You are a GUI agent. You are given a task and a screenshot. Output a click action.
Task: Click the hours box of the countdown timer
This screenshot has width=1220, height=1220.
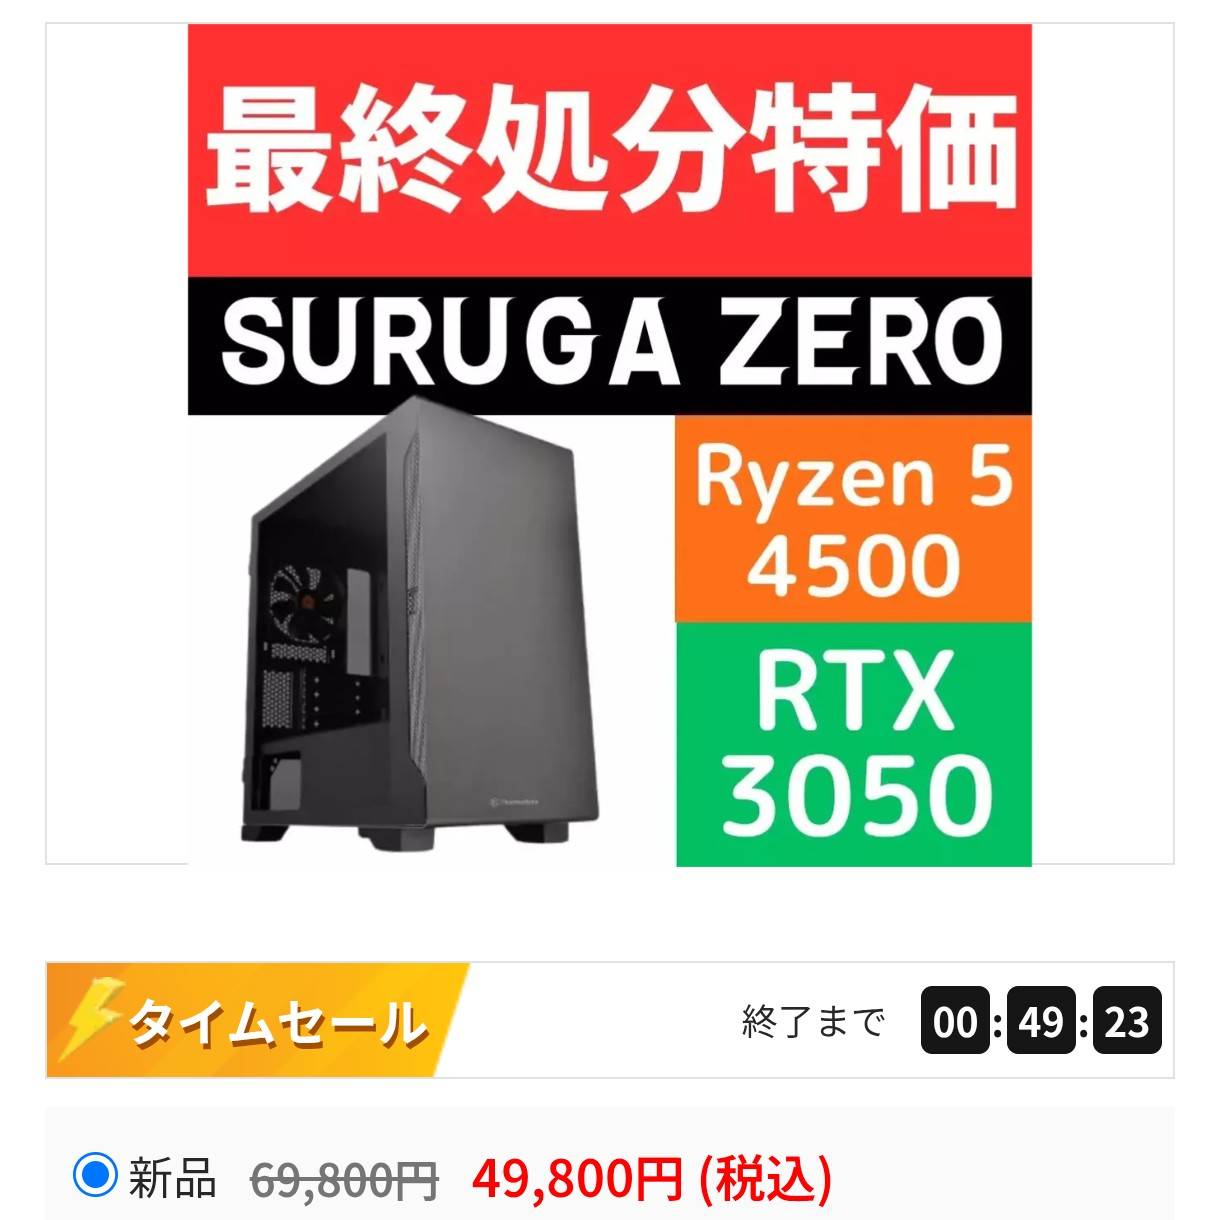(955, 1021)
